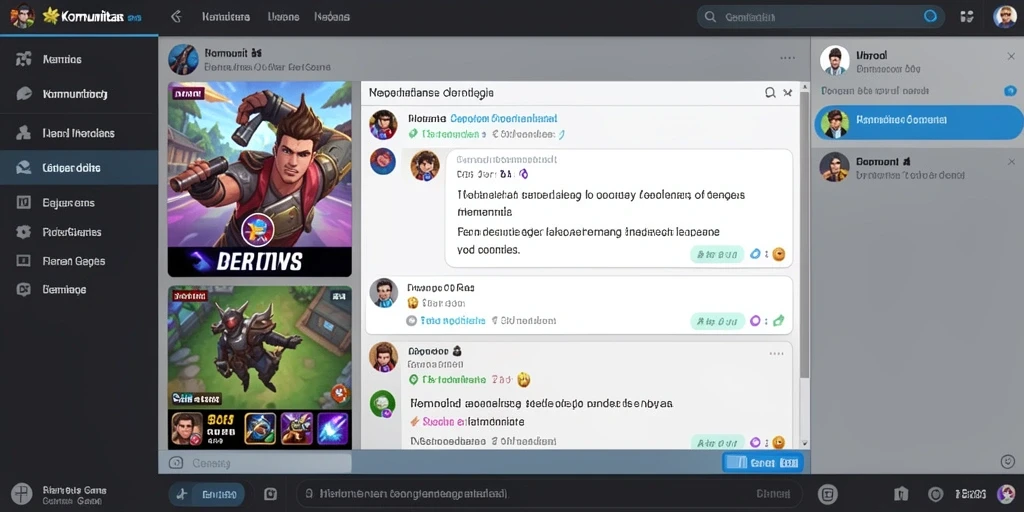Open the Gajeusems sidebar item
This screenshot has height=512, width=1024.
[78, 203]
